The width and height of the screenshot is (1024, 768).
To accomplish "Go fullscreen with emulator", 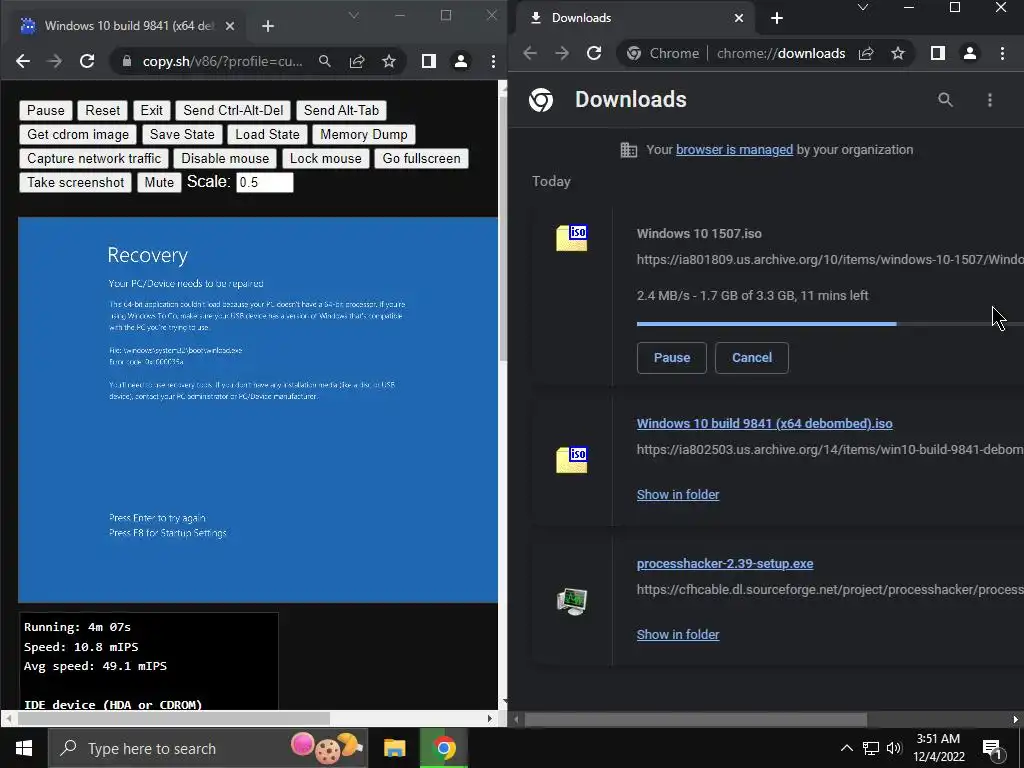I will 421,159.
